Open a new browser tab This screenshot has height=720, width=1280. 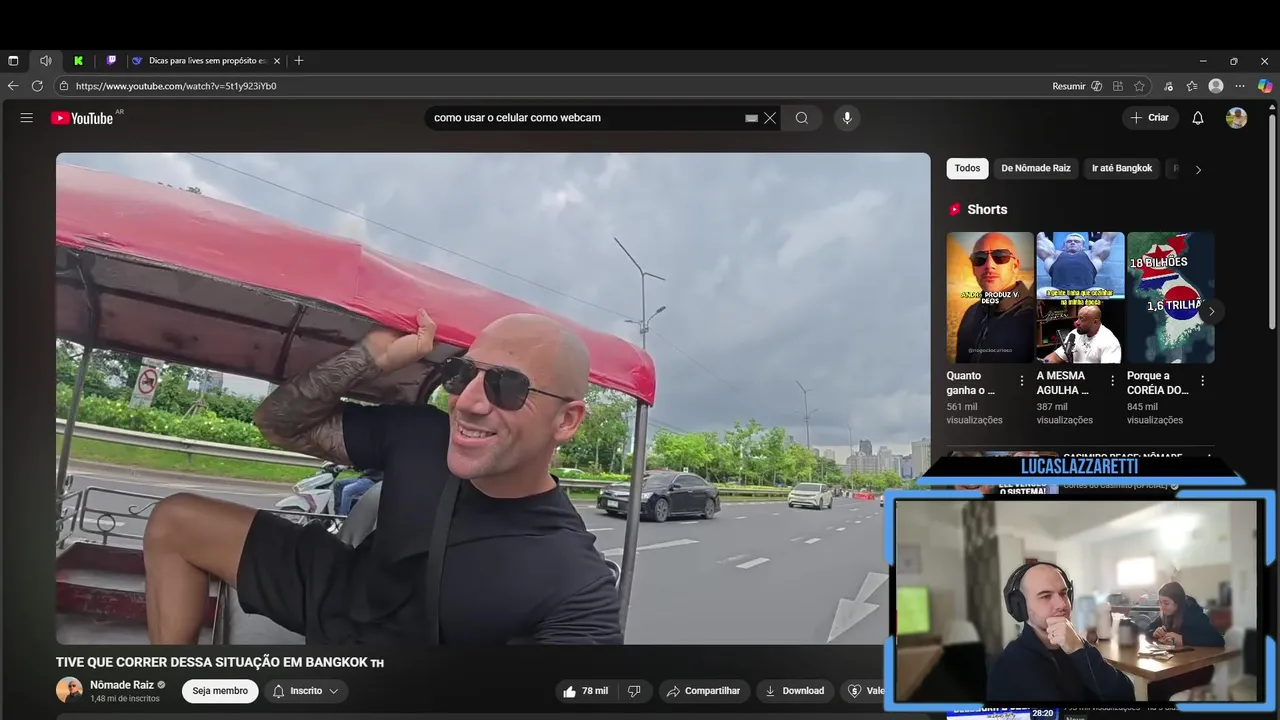298,61
